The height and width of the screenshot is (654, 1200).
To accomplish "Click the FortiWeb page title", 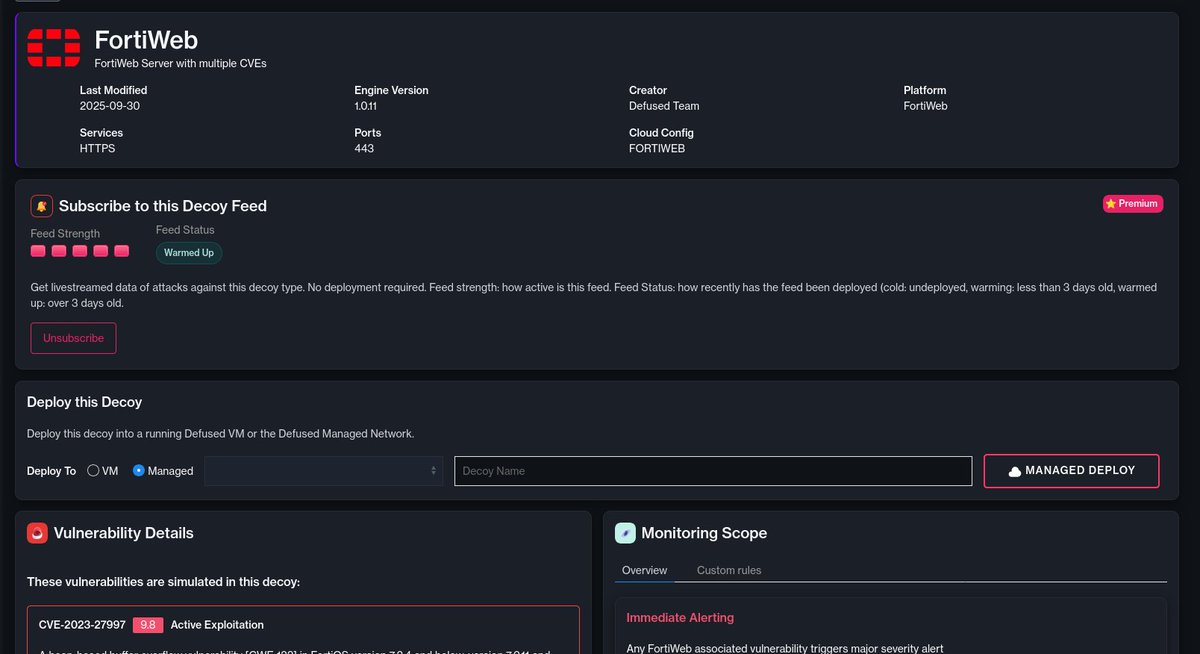I will point(146,40).
